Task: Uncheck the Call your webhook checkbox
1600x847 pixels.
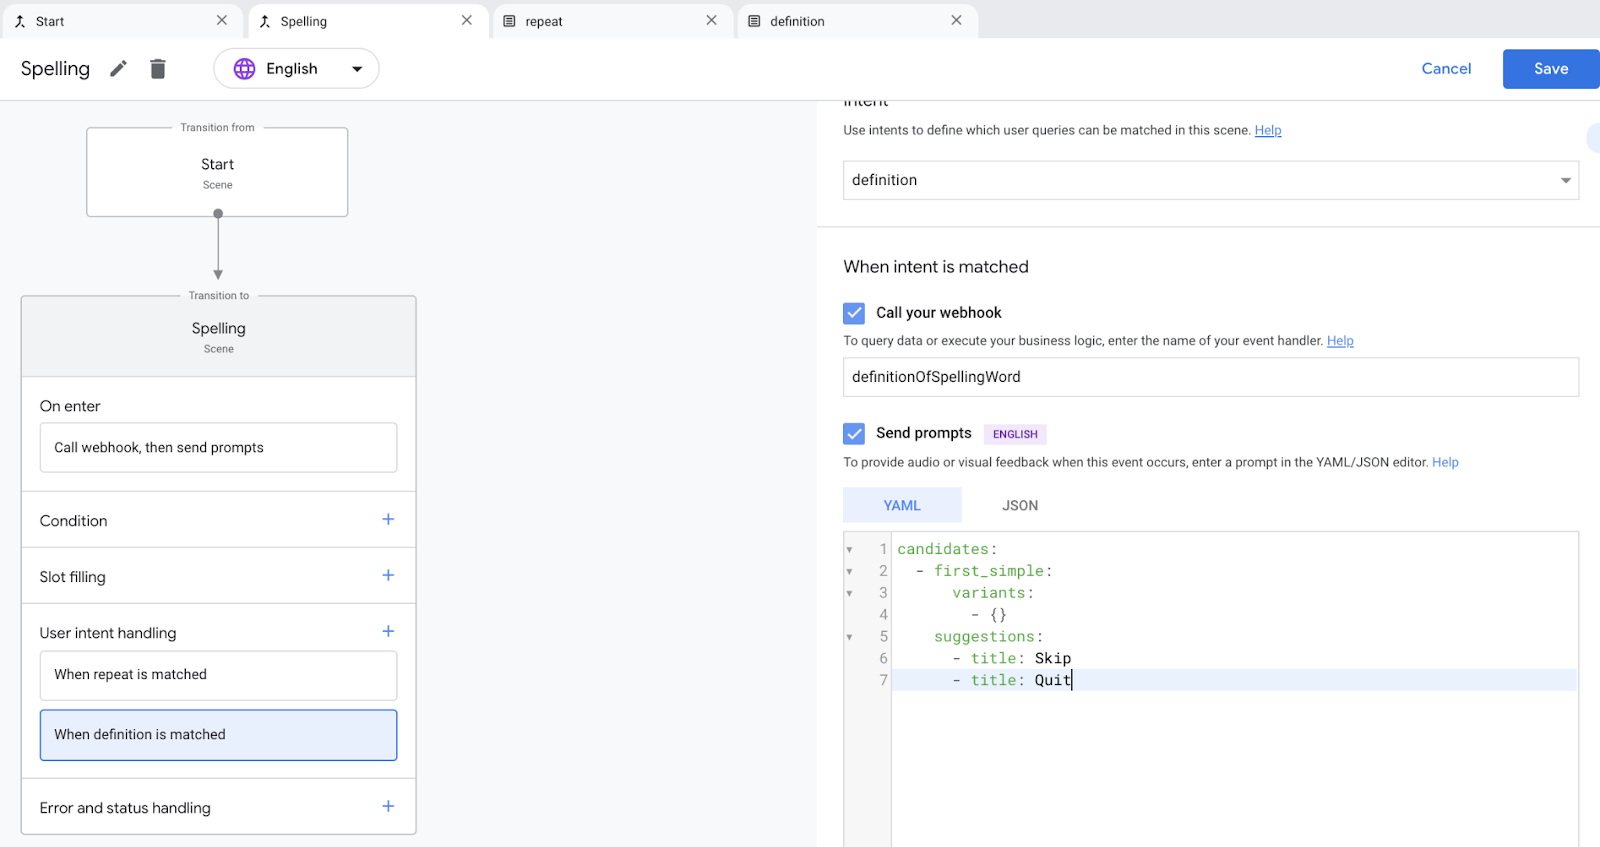Action: 854,313
